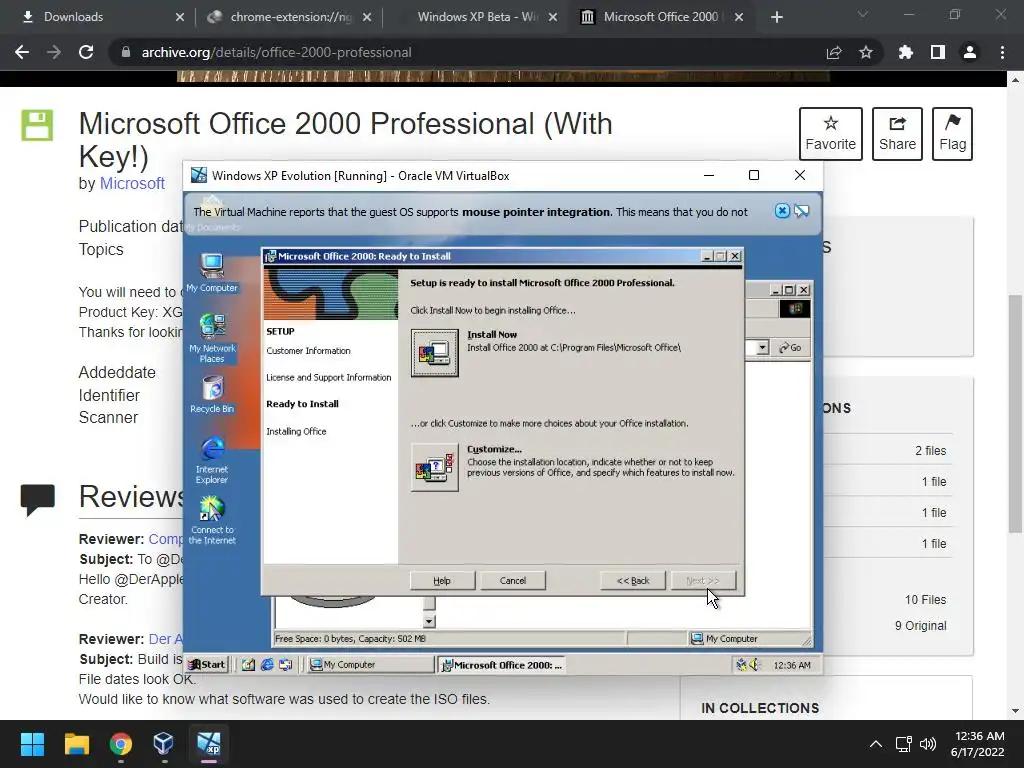Open the Microsoft author link
Image resolution: width=1024 pixels, height=768 pixels.
pyautogui.click(x=132, y=184)
